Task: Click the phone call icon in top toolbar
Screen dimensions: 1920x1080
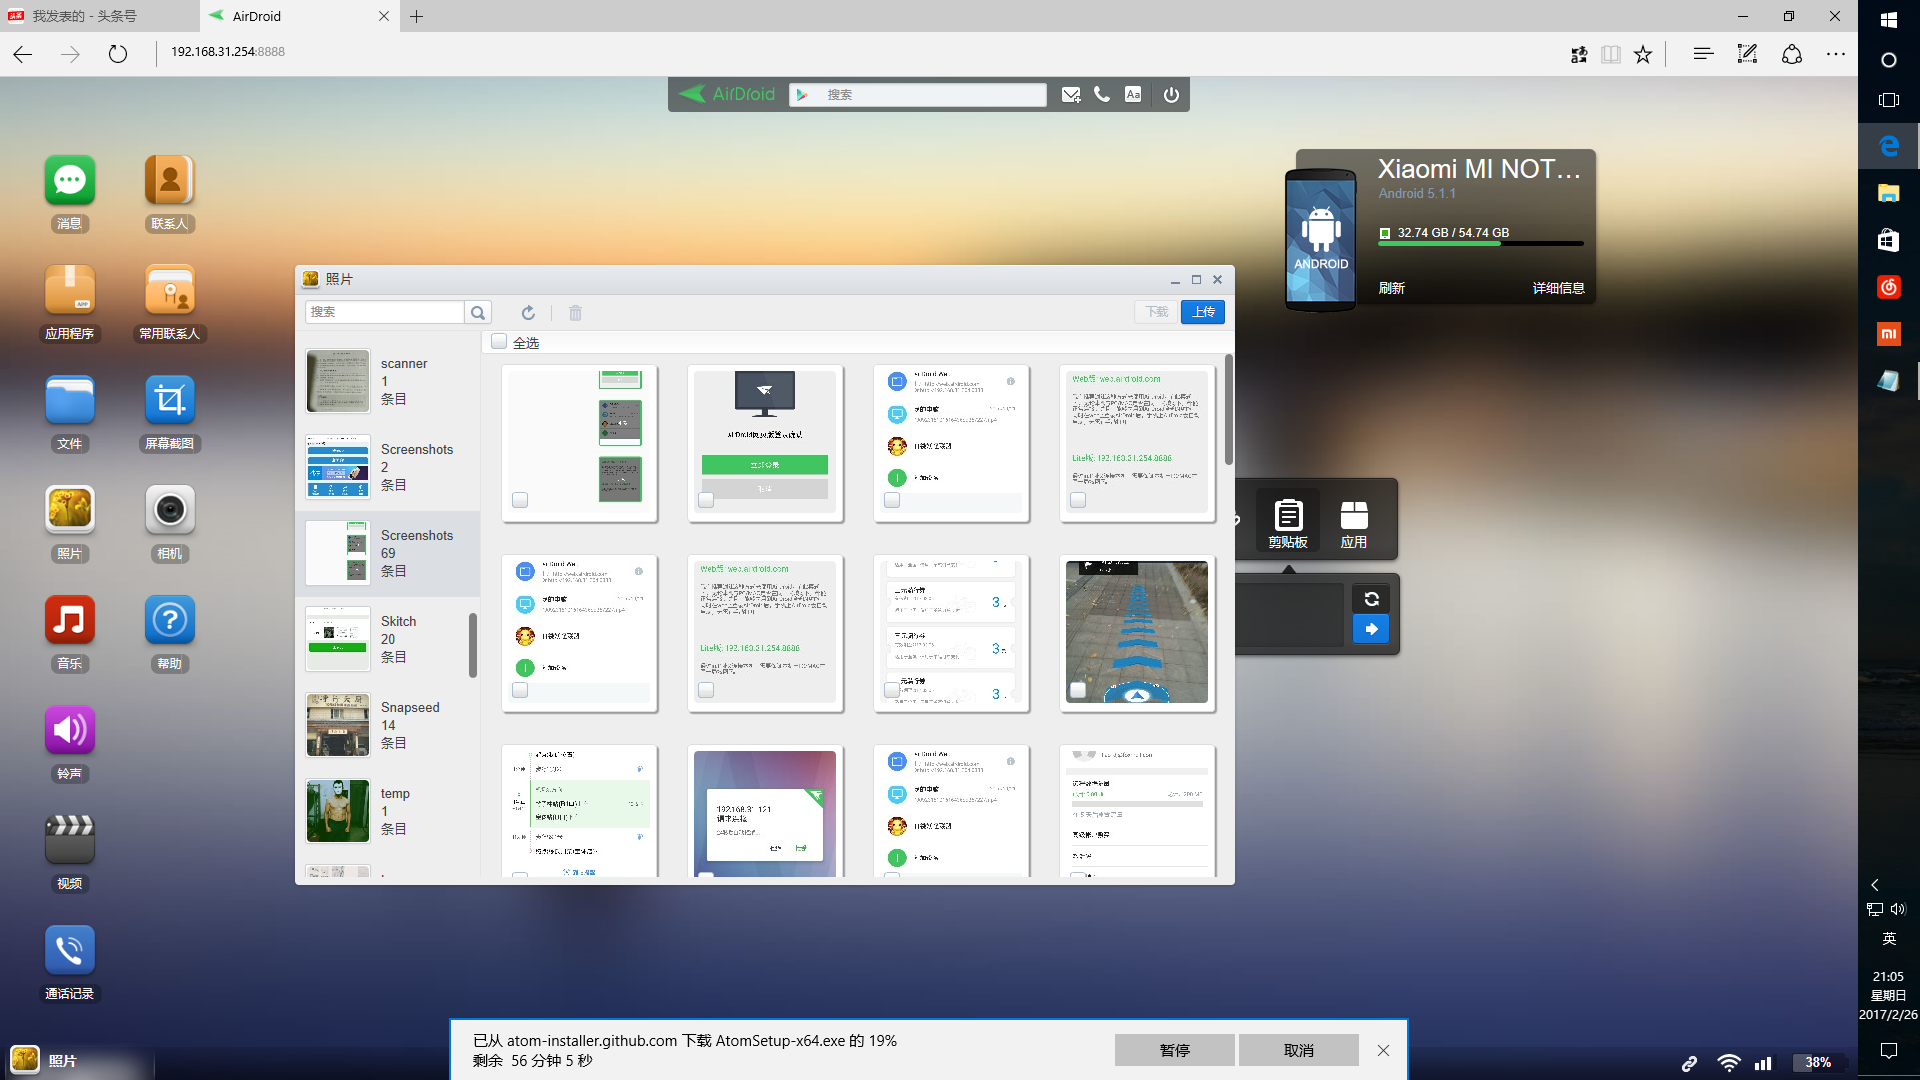Action: click(x=1101, y=94)
